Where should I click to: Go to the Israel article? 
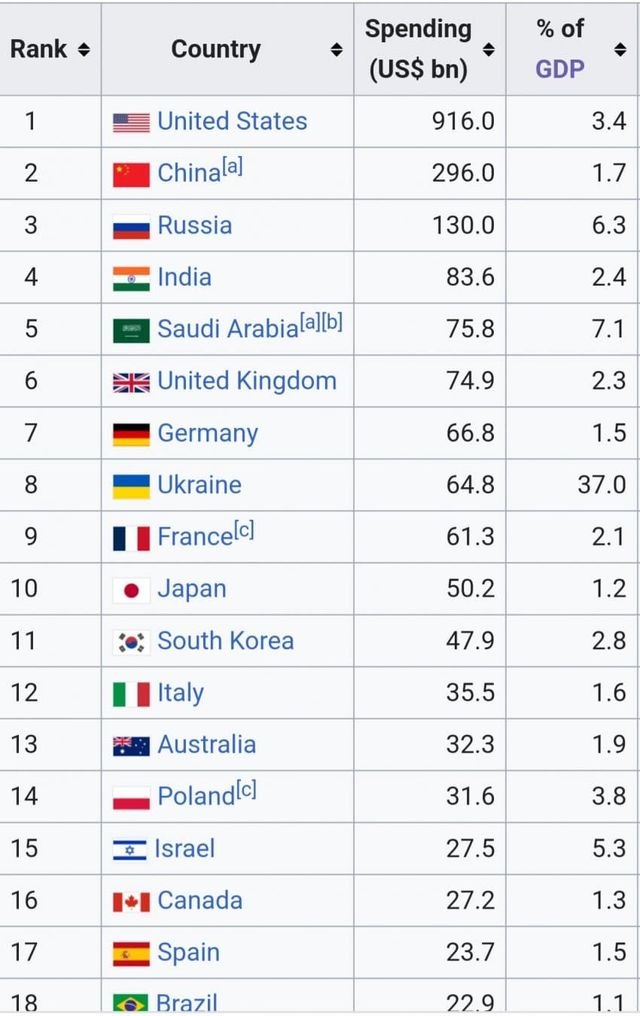pyautogui.click(x=185, y=849)
